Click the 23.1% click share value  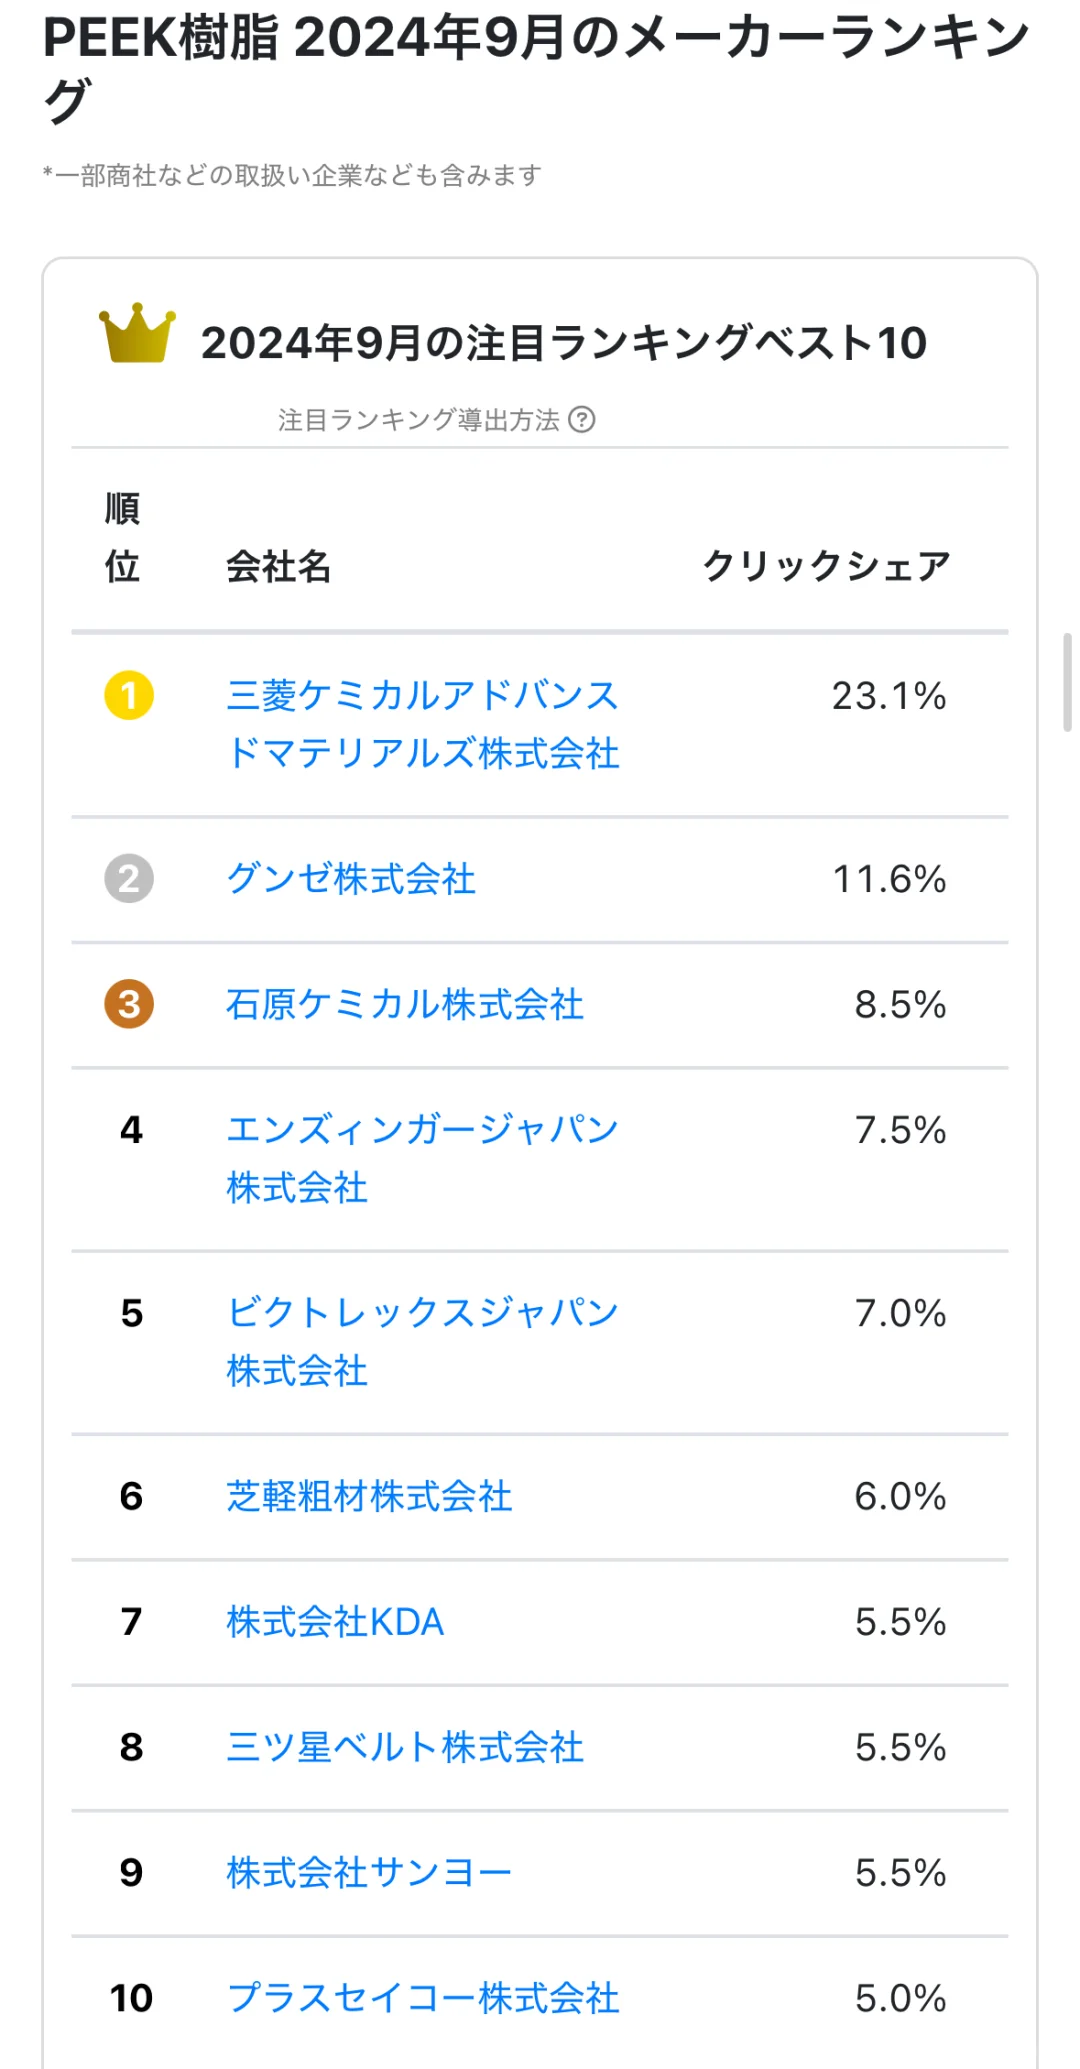click(888, 696)
